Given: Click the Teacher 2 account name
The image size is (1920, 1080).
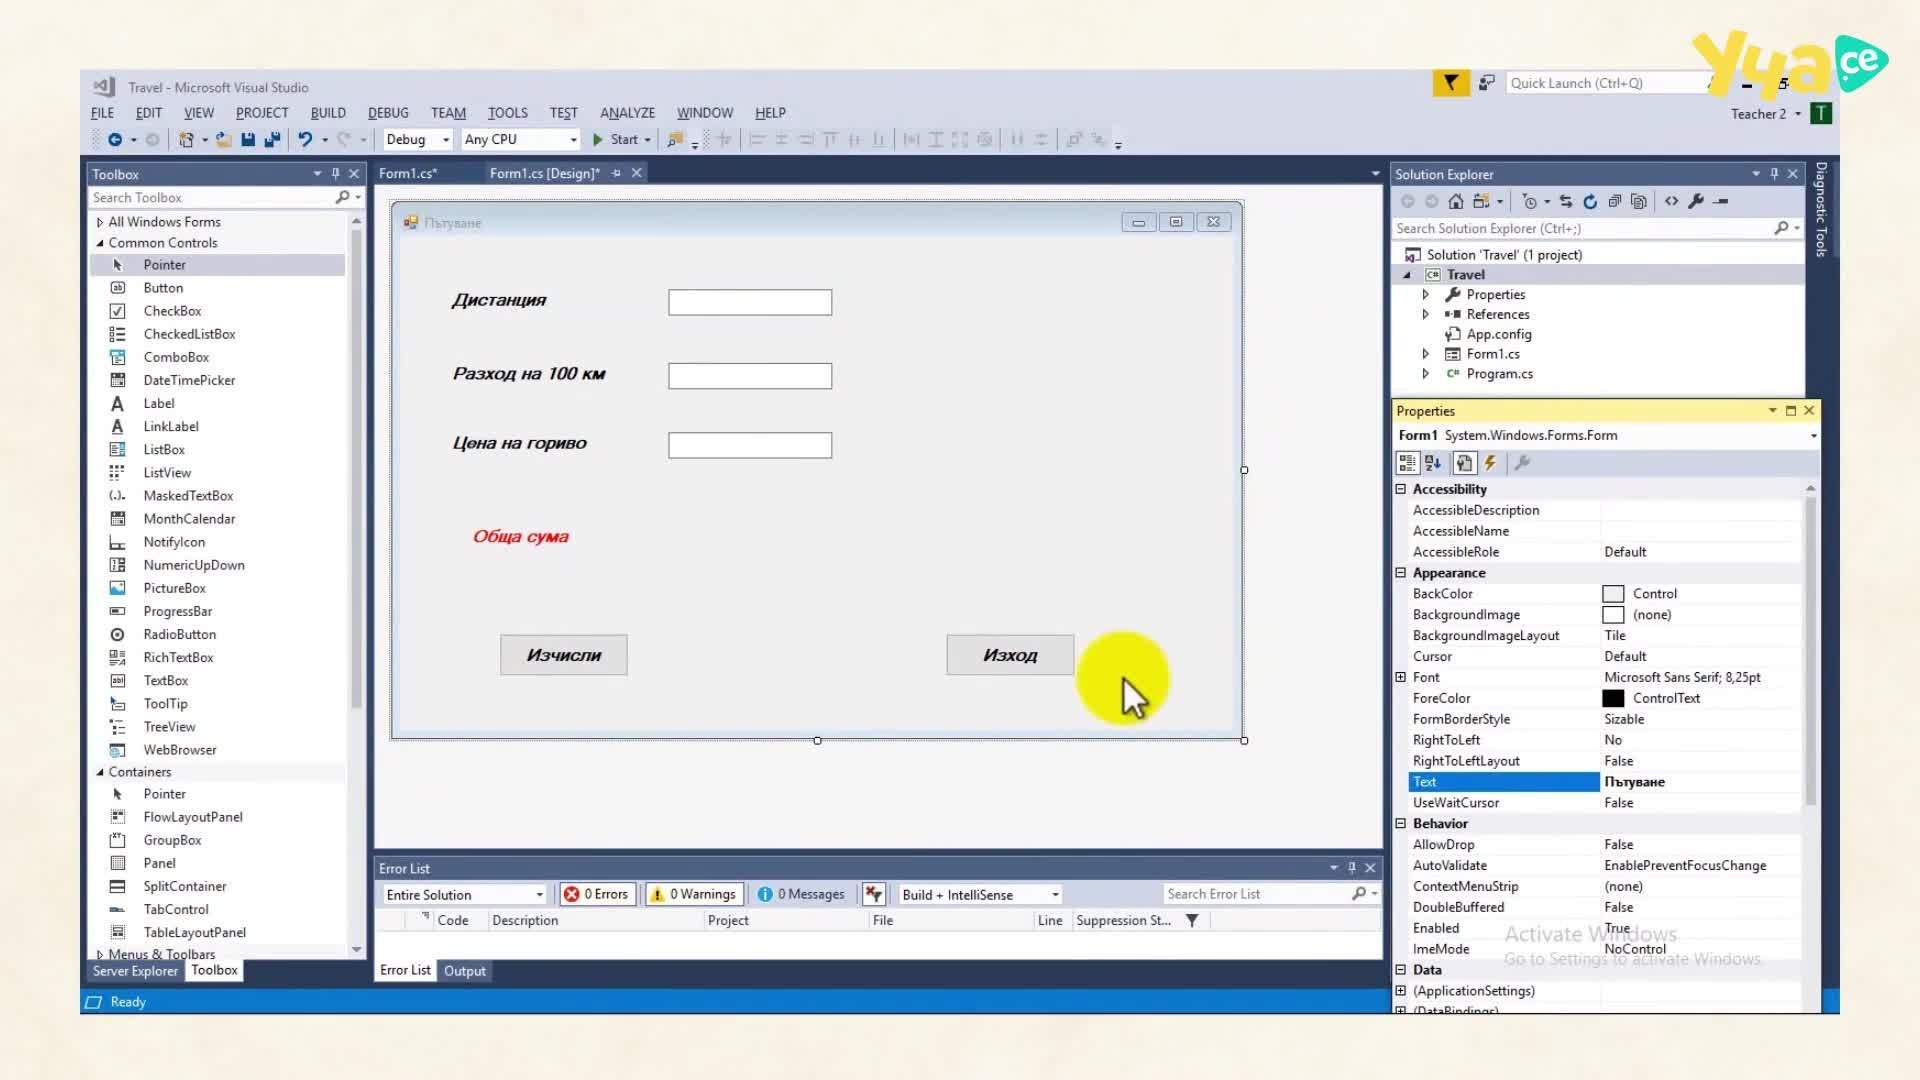Looking at the screenshot, I should point(1758,114).
